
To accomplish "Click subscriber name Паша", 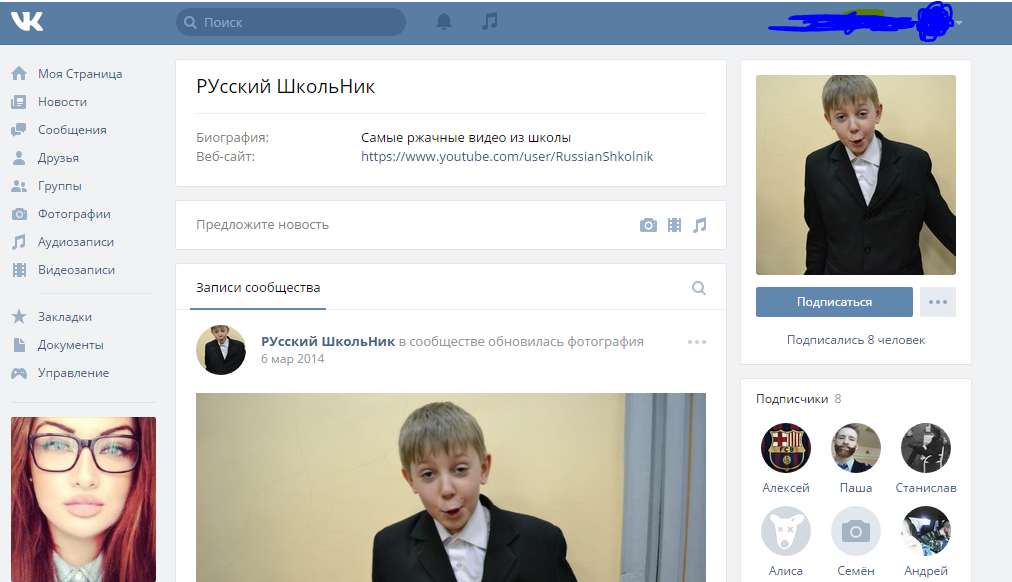I will (856, 488).
